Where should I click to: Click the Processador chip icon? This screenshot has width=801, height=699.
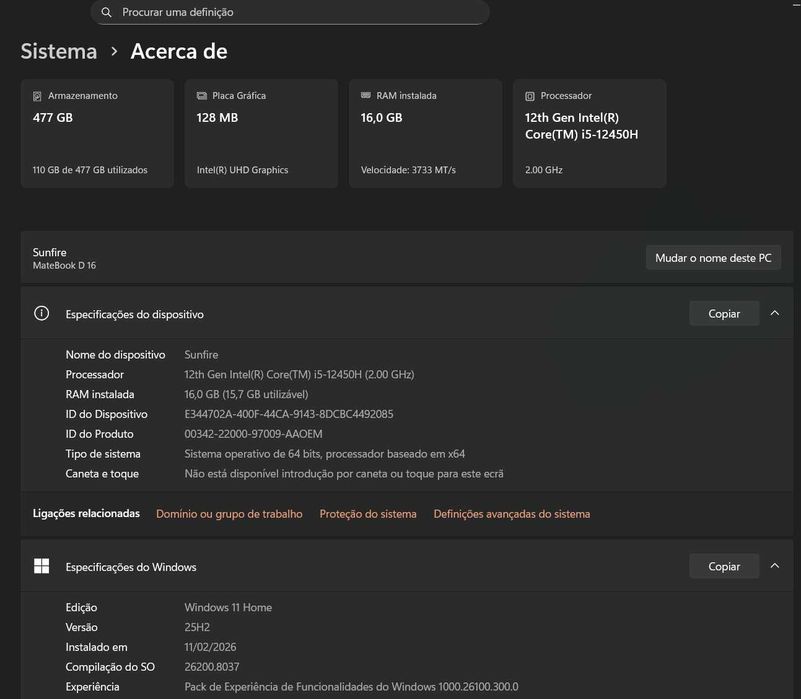coord(530,96)
